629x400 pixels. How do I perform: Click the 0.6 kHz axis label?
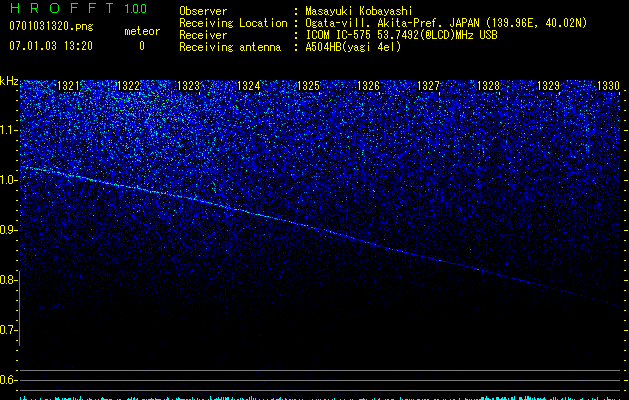pos(8,380)
